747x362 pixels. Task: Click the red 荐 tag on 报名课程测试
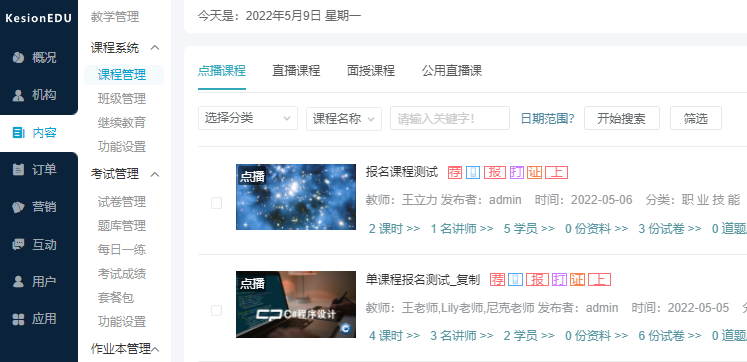[455, 172]
